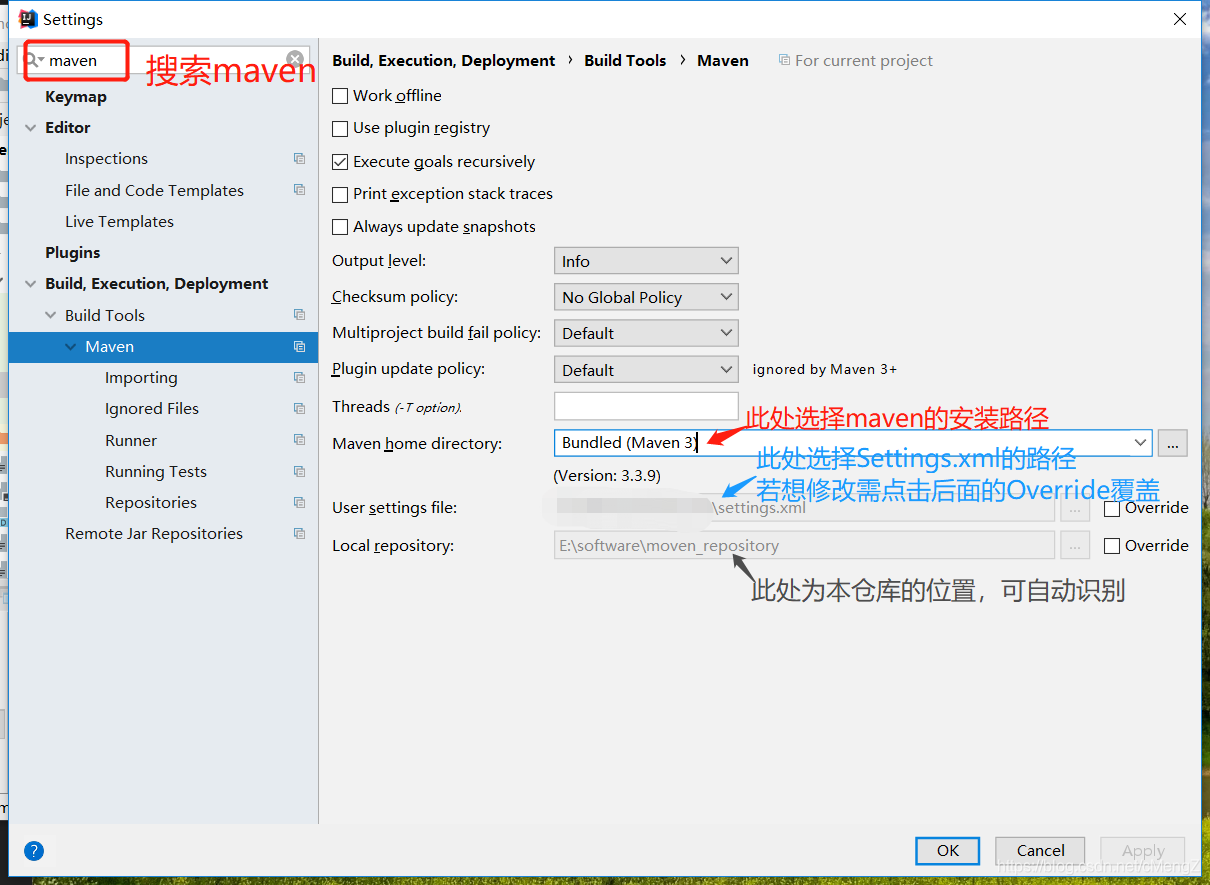Screen dimensions: 1210x885
Task: Collapse the Build Tools node
Action: [x=50, y=315]
